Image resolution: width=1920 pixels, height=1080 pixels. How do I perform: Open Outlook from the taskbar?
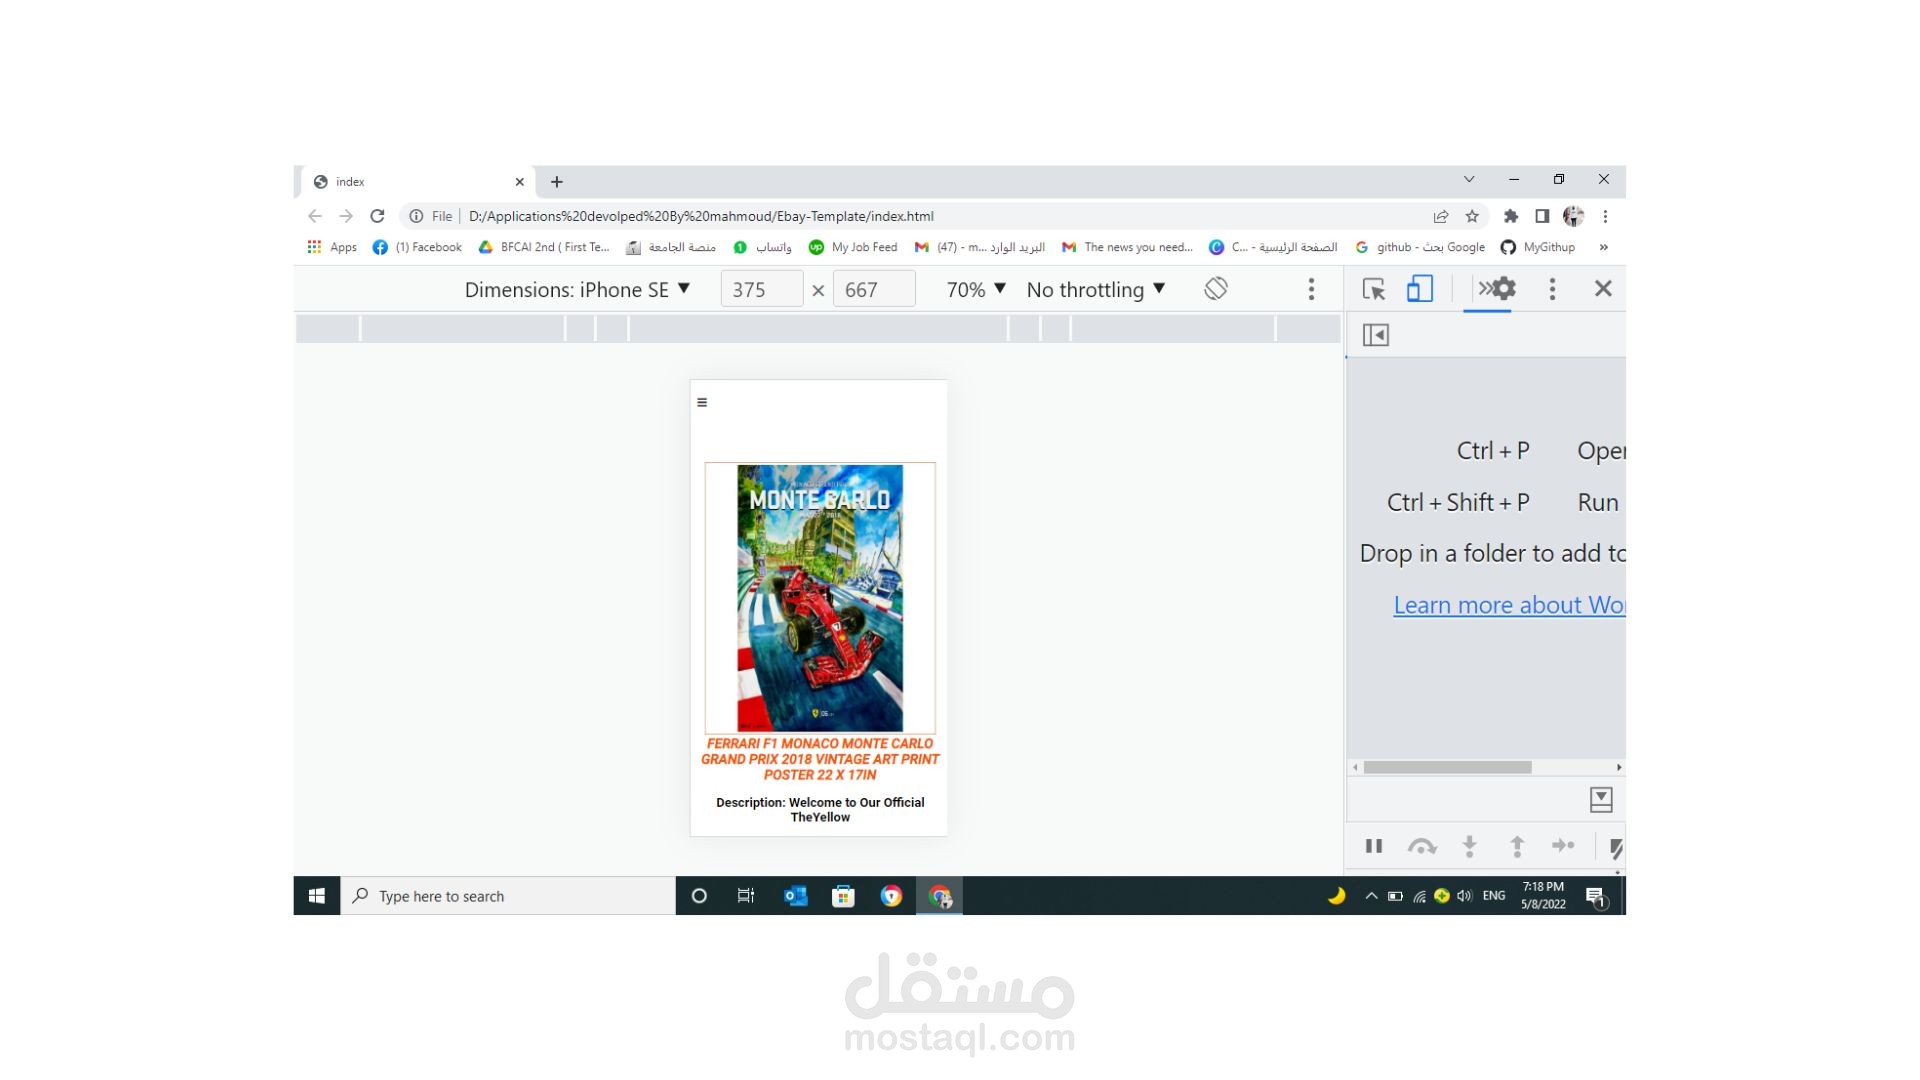pos(795,896)
